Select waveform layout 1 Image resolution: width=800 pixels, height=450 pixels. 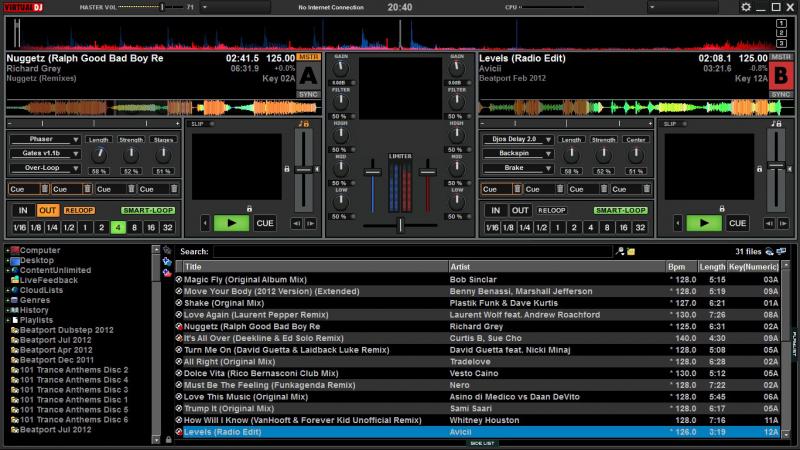pos(781,23)
